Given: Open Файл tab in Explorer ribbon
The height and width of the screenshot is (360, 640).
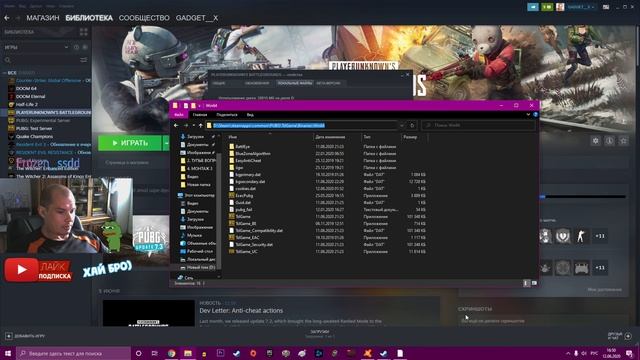Looking at the screenshot, I should point(179,115).
